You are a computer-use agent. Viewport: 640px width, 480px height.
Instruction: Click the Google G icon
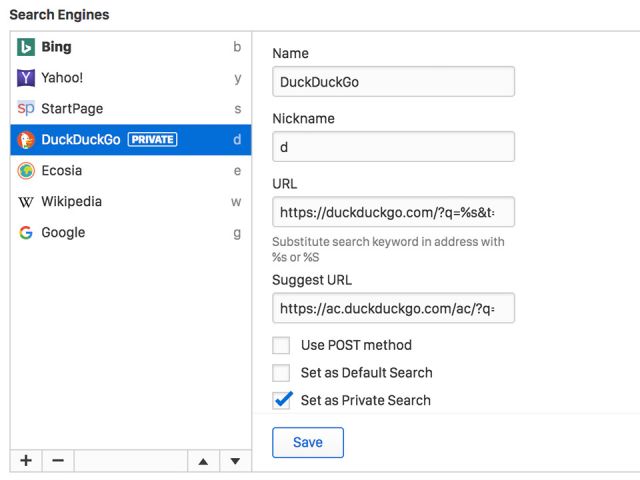tap(26, 233)
